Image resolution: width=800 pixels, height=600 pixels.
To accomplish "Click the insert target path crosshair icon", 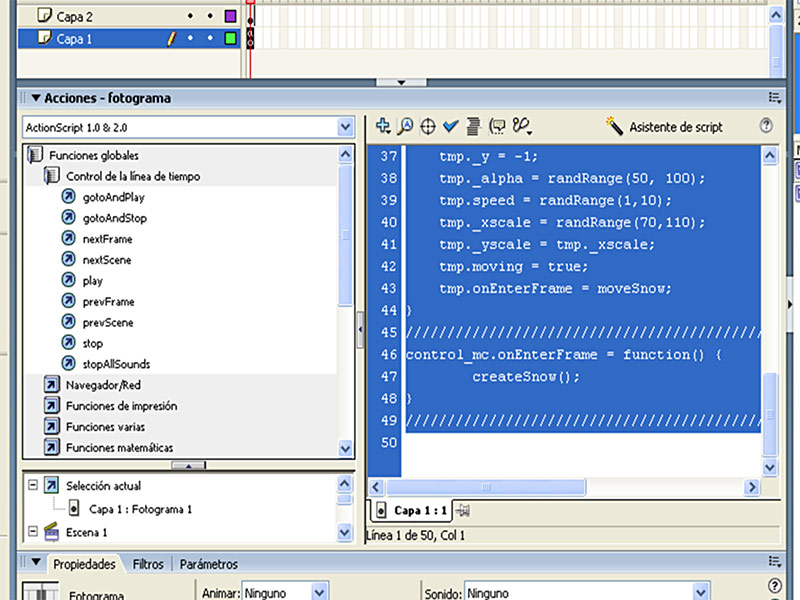I will pyautogui.click(x=427, y=126).
